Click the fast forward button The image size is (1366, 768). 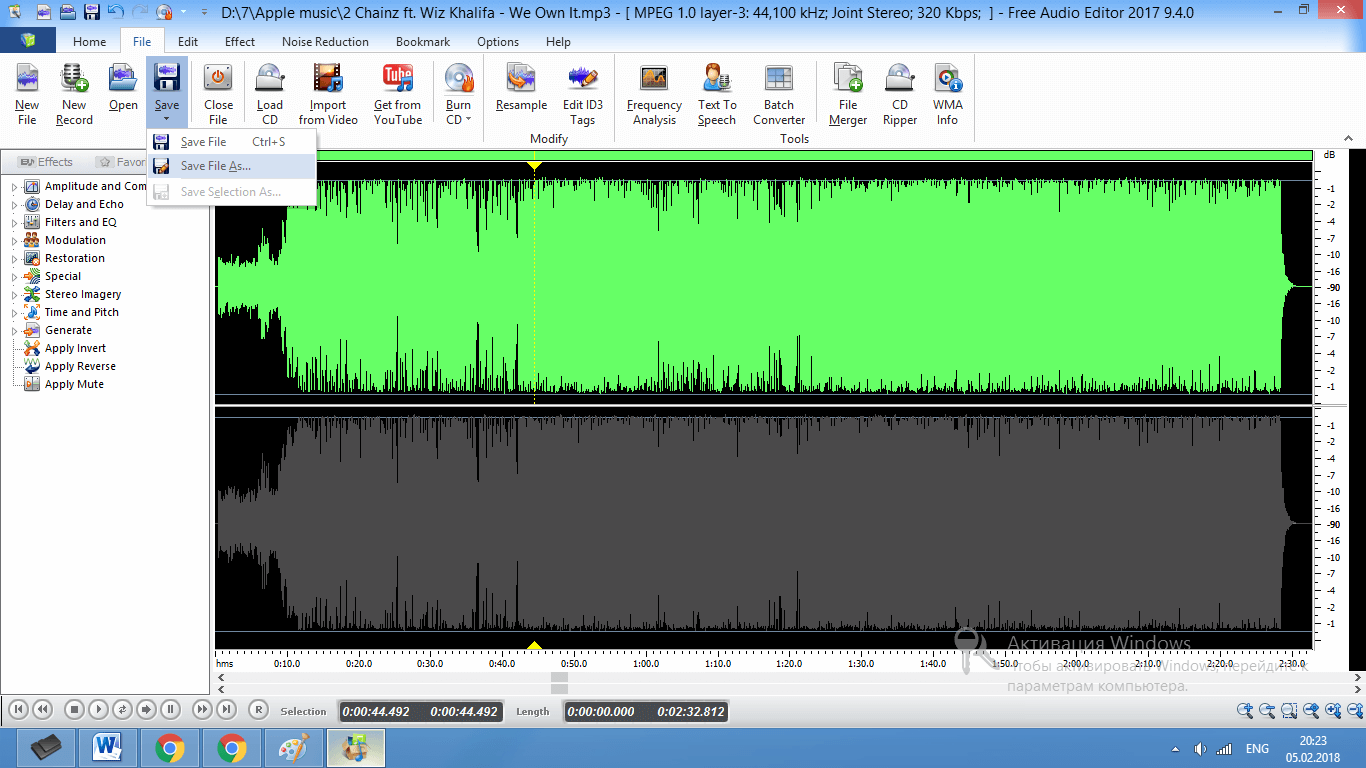tap(202, 710)
